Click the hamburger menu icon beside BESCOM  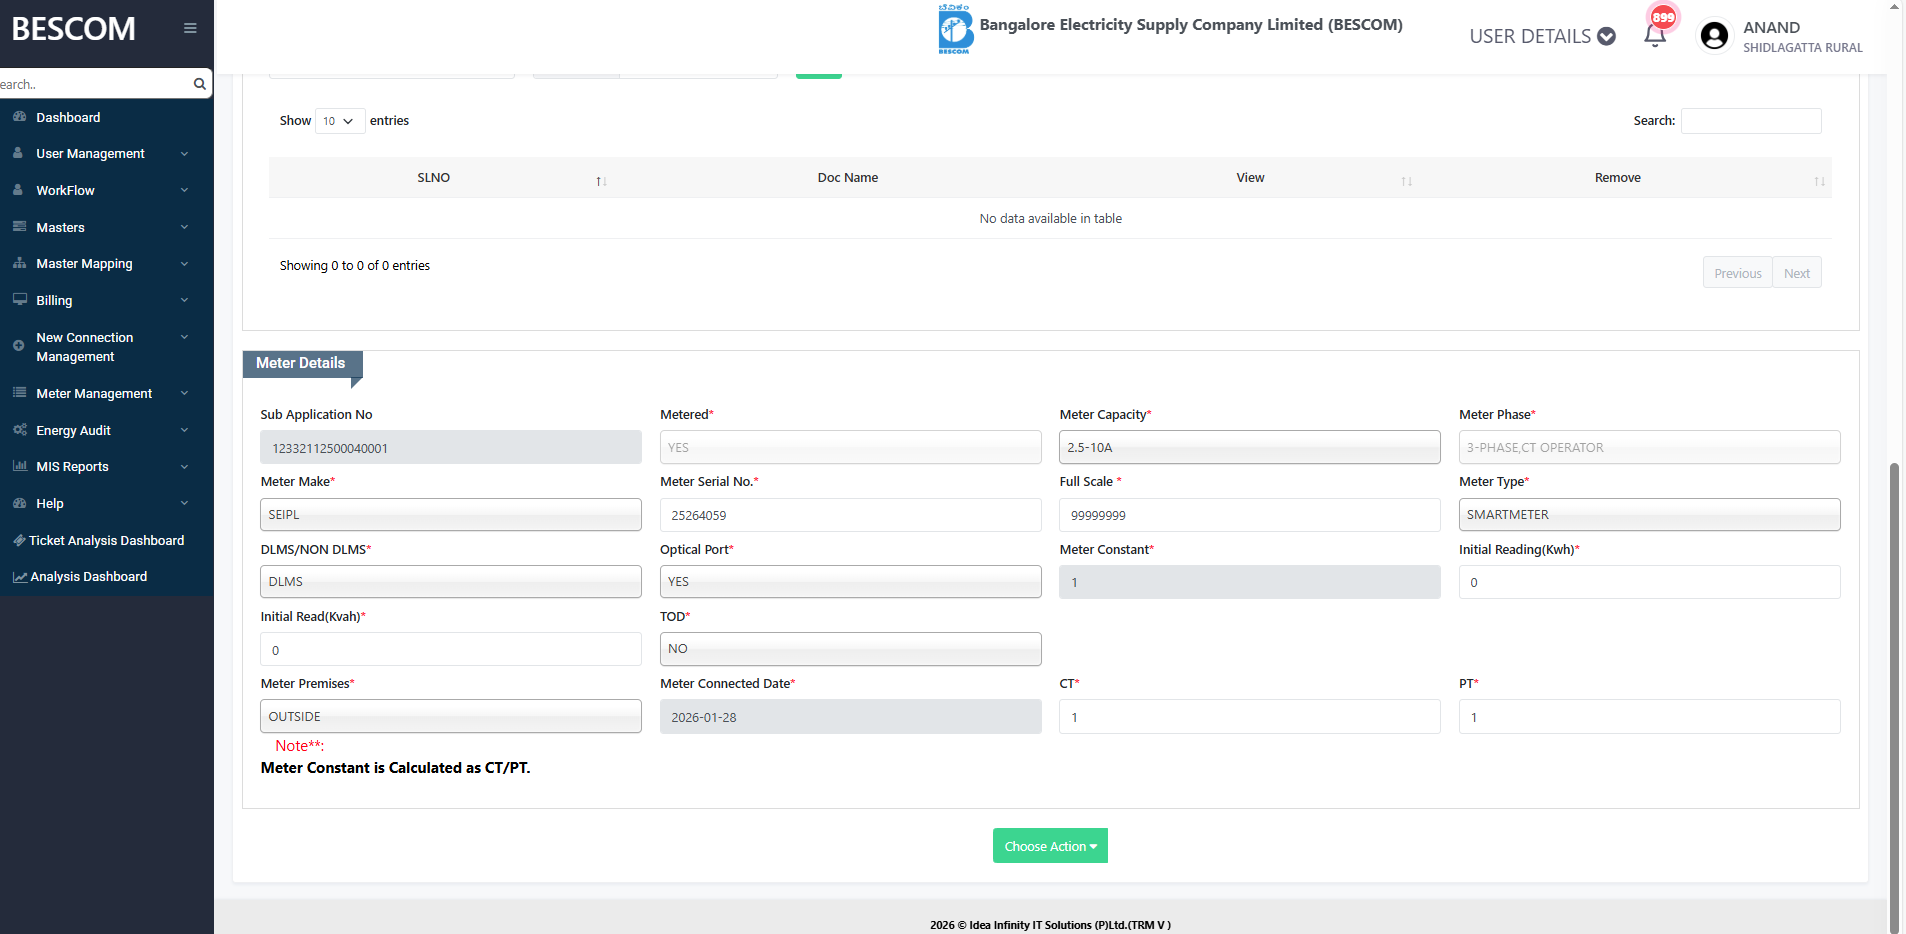click(190, 28)
